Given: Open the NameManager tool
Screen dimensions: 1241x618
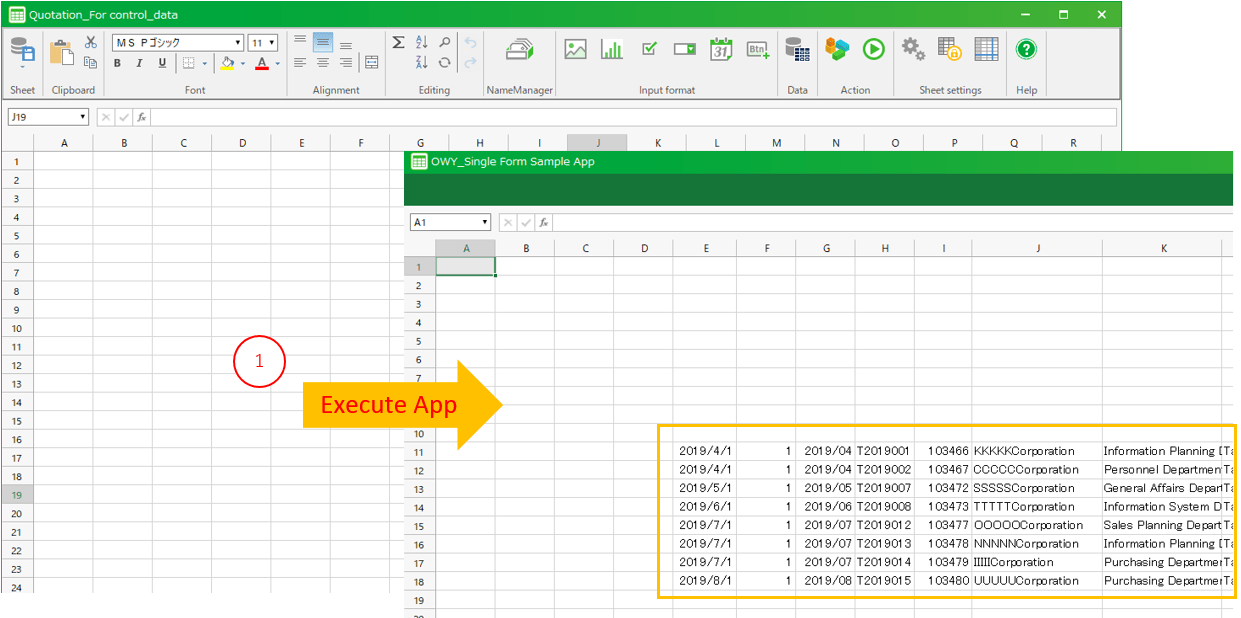Looking at the screenshot, I should coord(519,49).
